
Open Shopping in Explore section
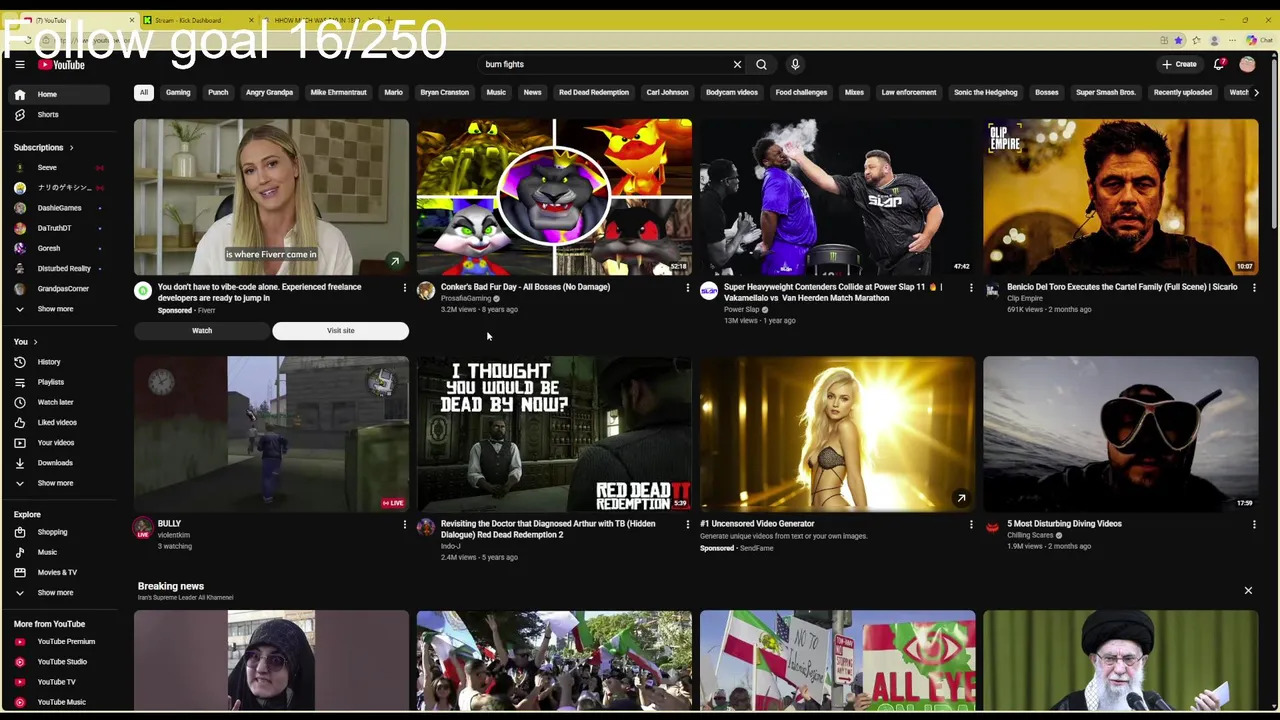(x=61, y=532)
